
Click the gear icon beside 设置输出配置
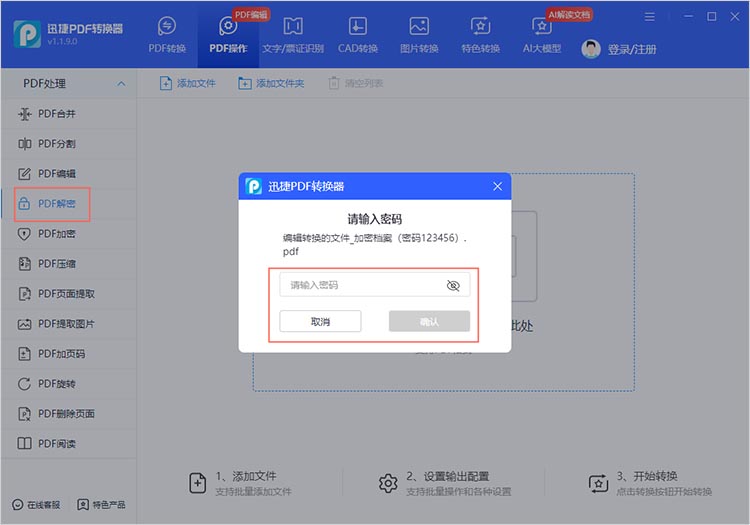coord(388,483)
